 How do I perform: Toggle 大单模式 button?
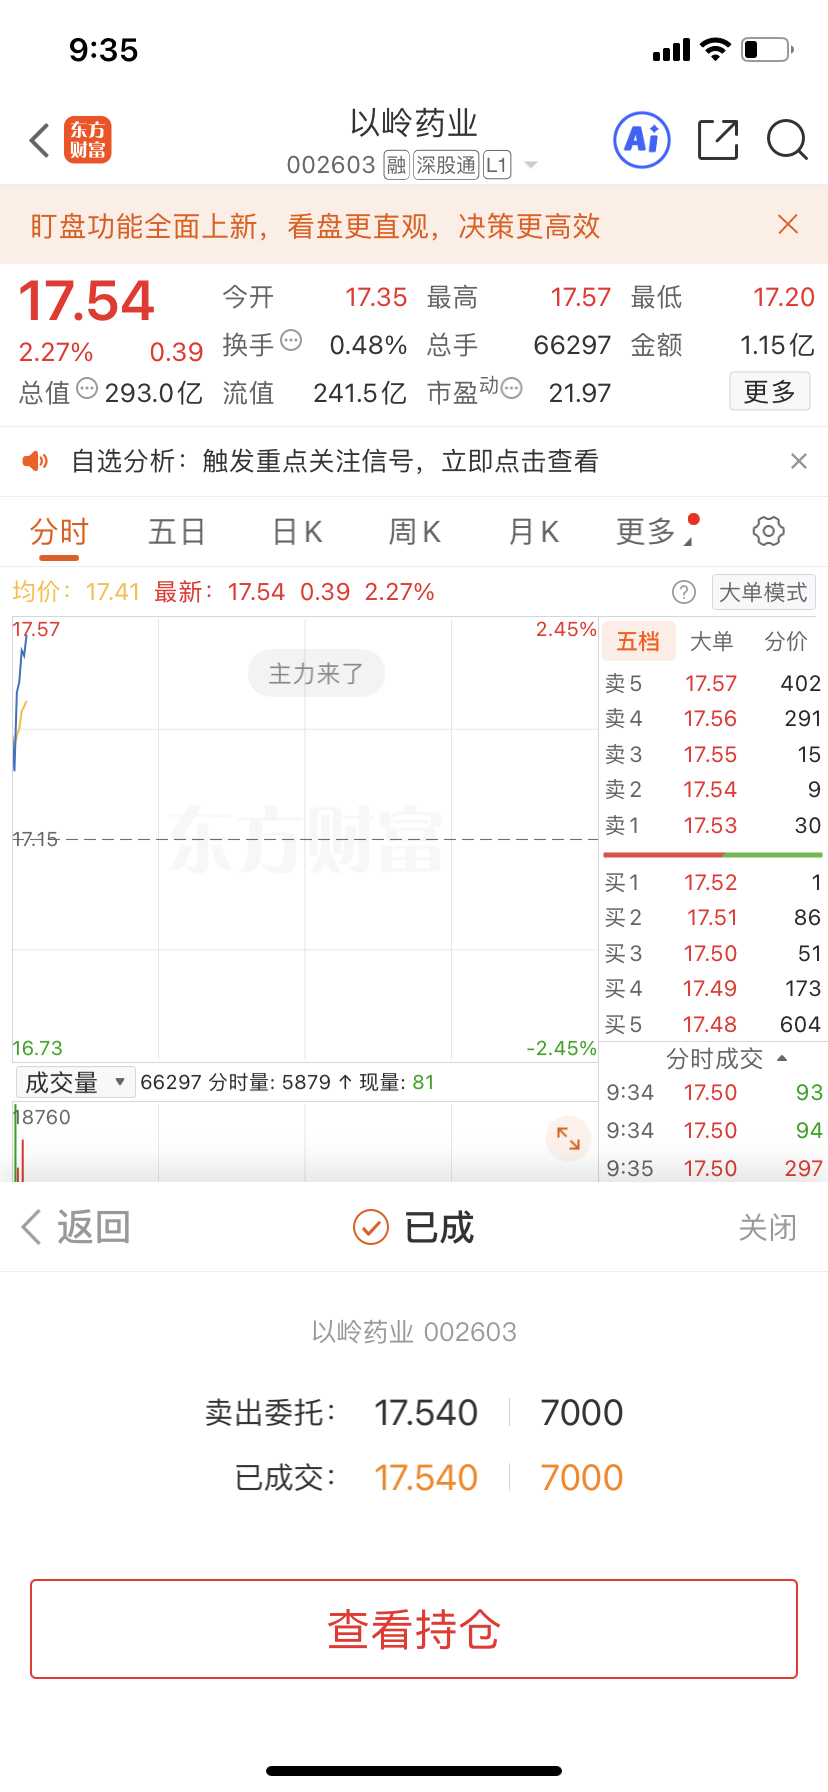[x=763, y=592]
